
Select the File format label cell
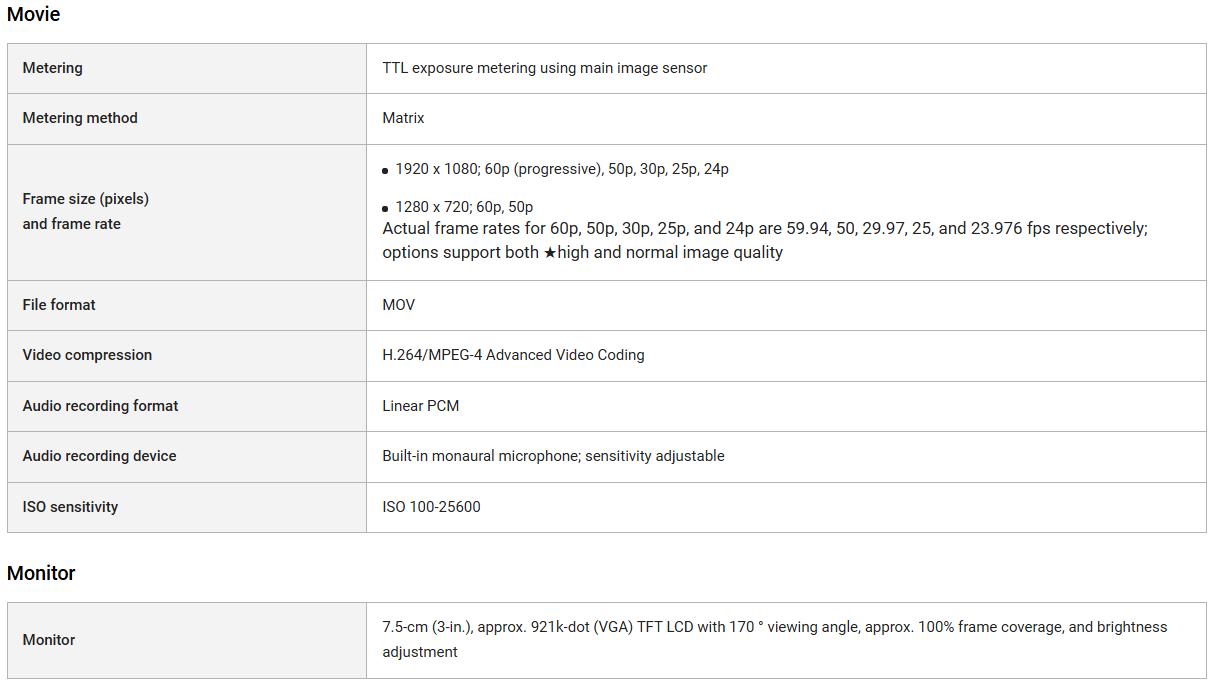[x=59, y=305]
